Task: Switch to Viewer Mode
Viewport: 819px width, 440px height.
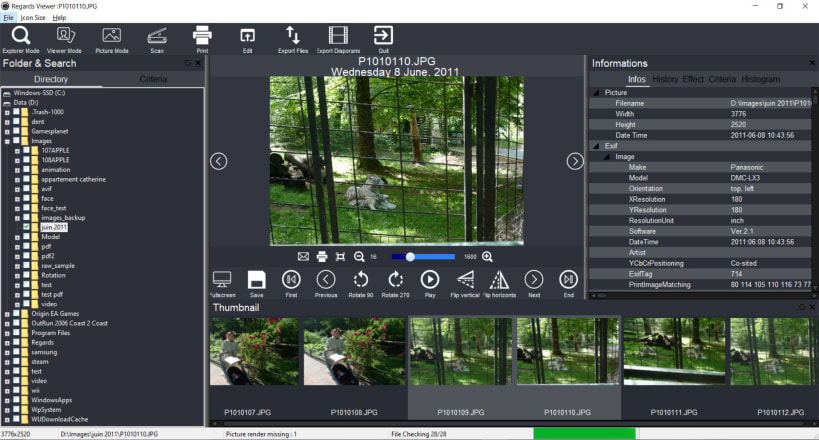Action: 64,40
